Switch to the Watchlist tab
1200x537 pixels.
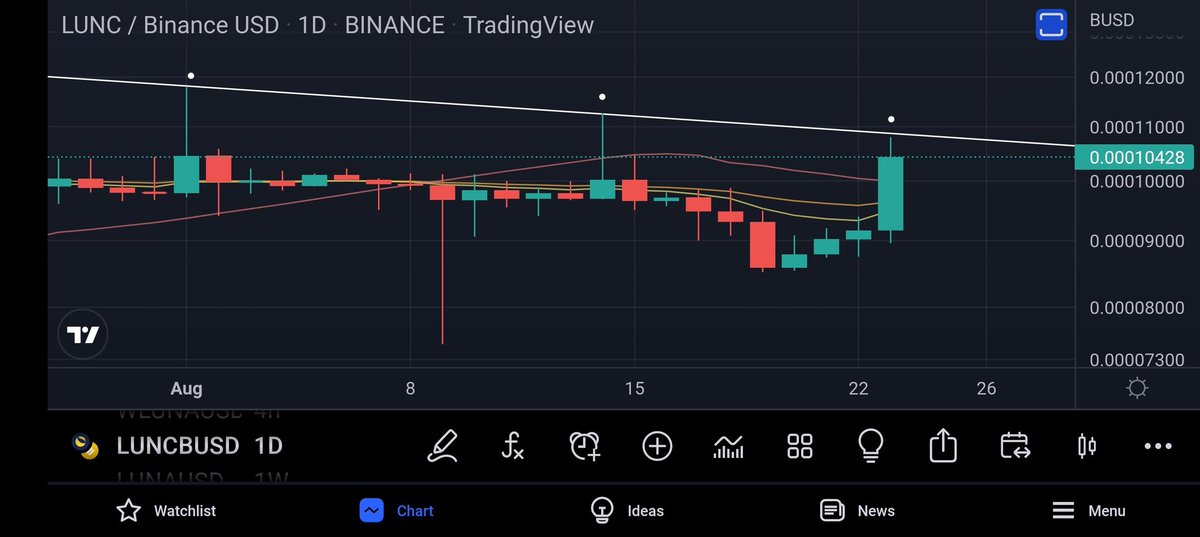click(166, 511)
